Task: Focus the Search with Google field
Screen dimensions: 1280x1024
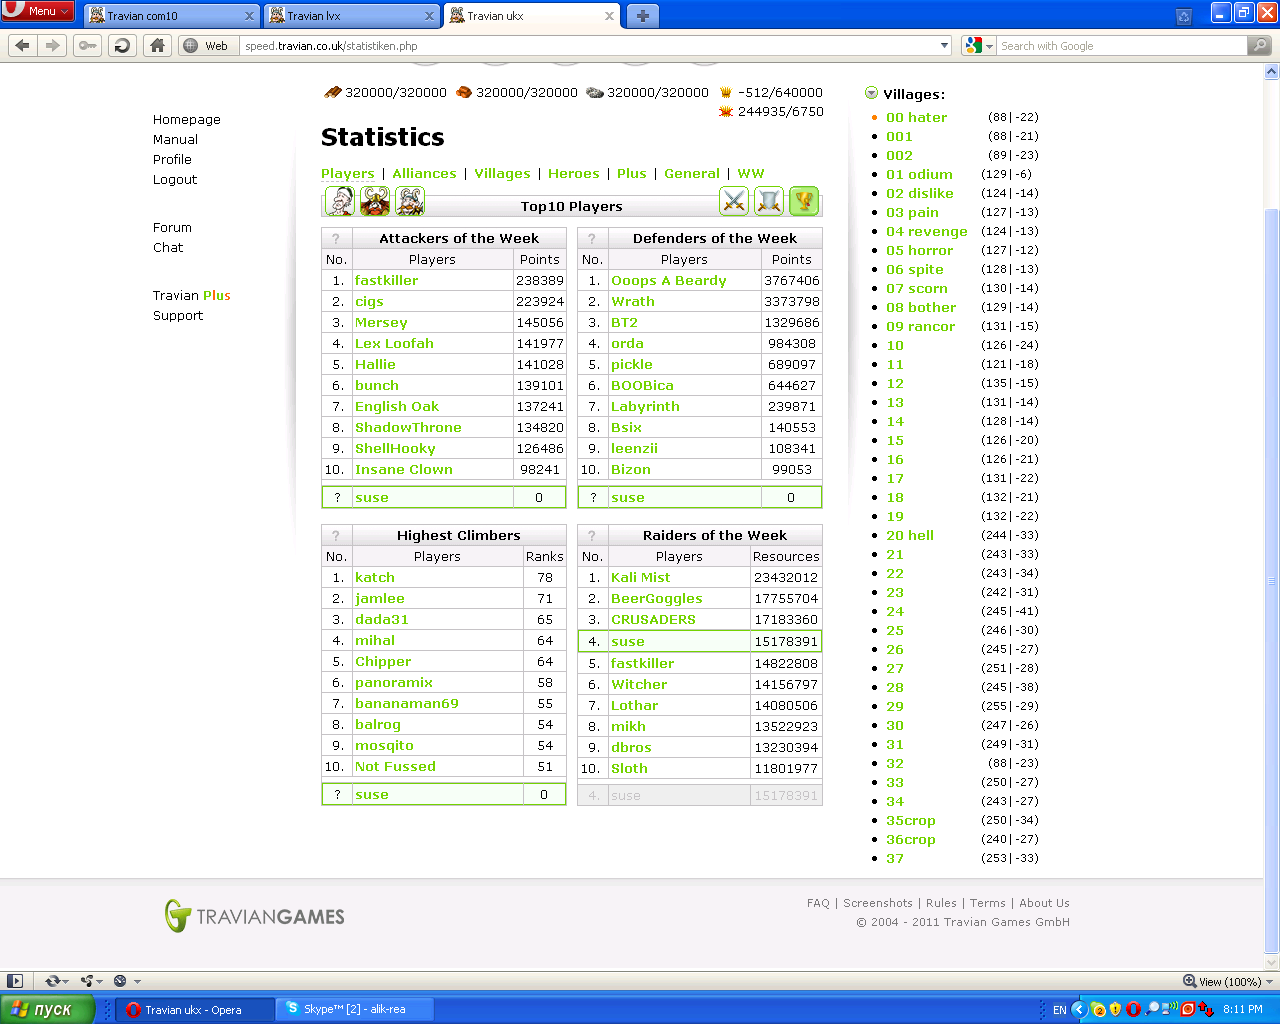Action: pos(1122,46)
